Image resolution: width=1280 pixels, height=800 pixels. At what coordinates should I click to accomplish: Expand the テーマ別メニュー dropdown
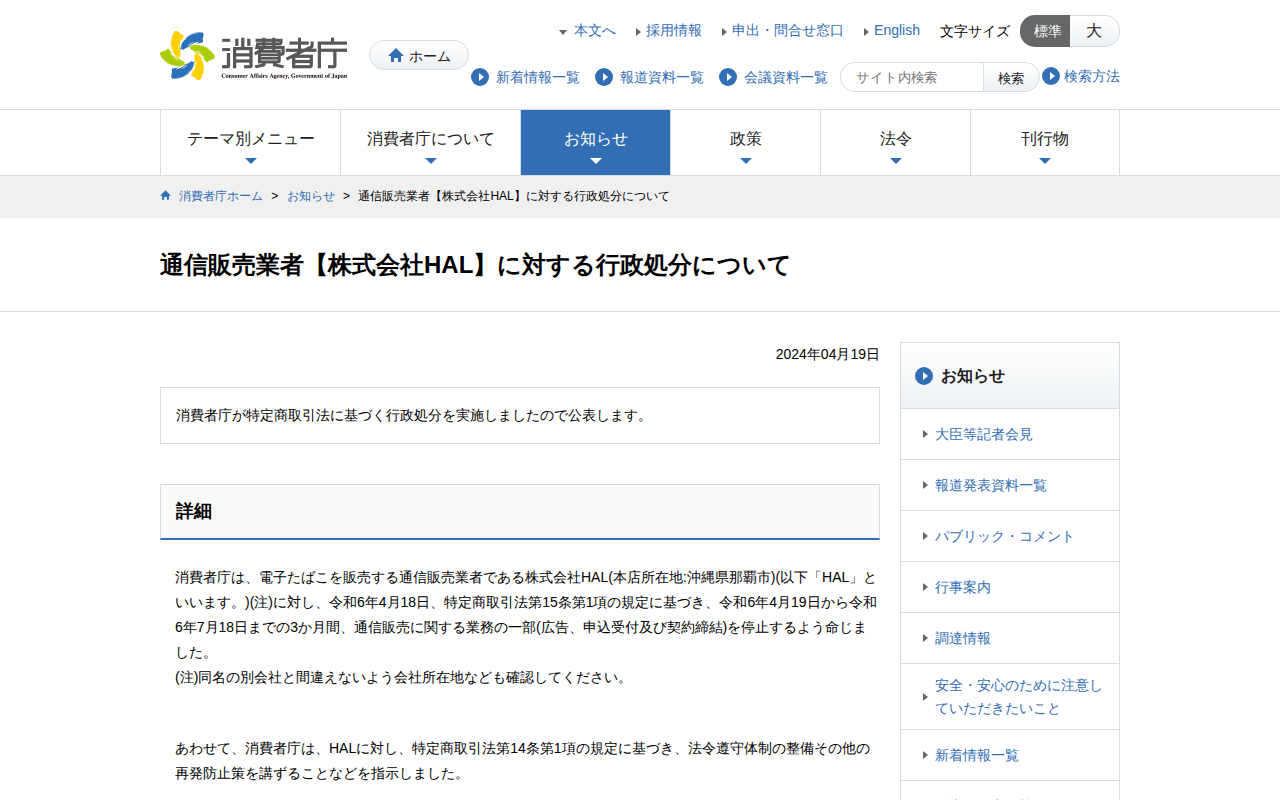pyautogui.click(x=250, y=142)
